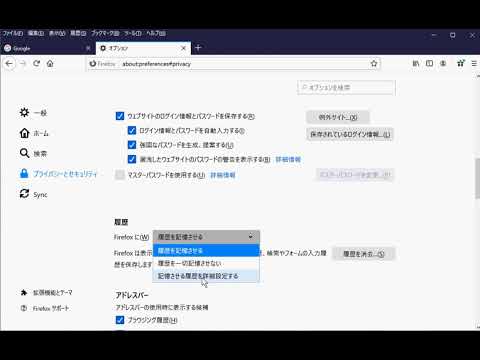This screenshot has height=360, width=480.
Task: Reload the current page
Action: (37, 63)
